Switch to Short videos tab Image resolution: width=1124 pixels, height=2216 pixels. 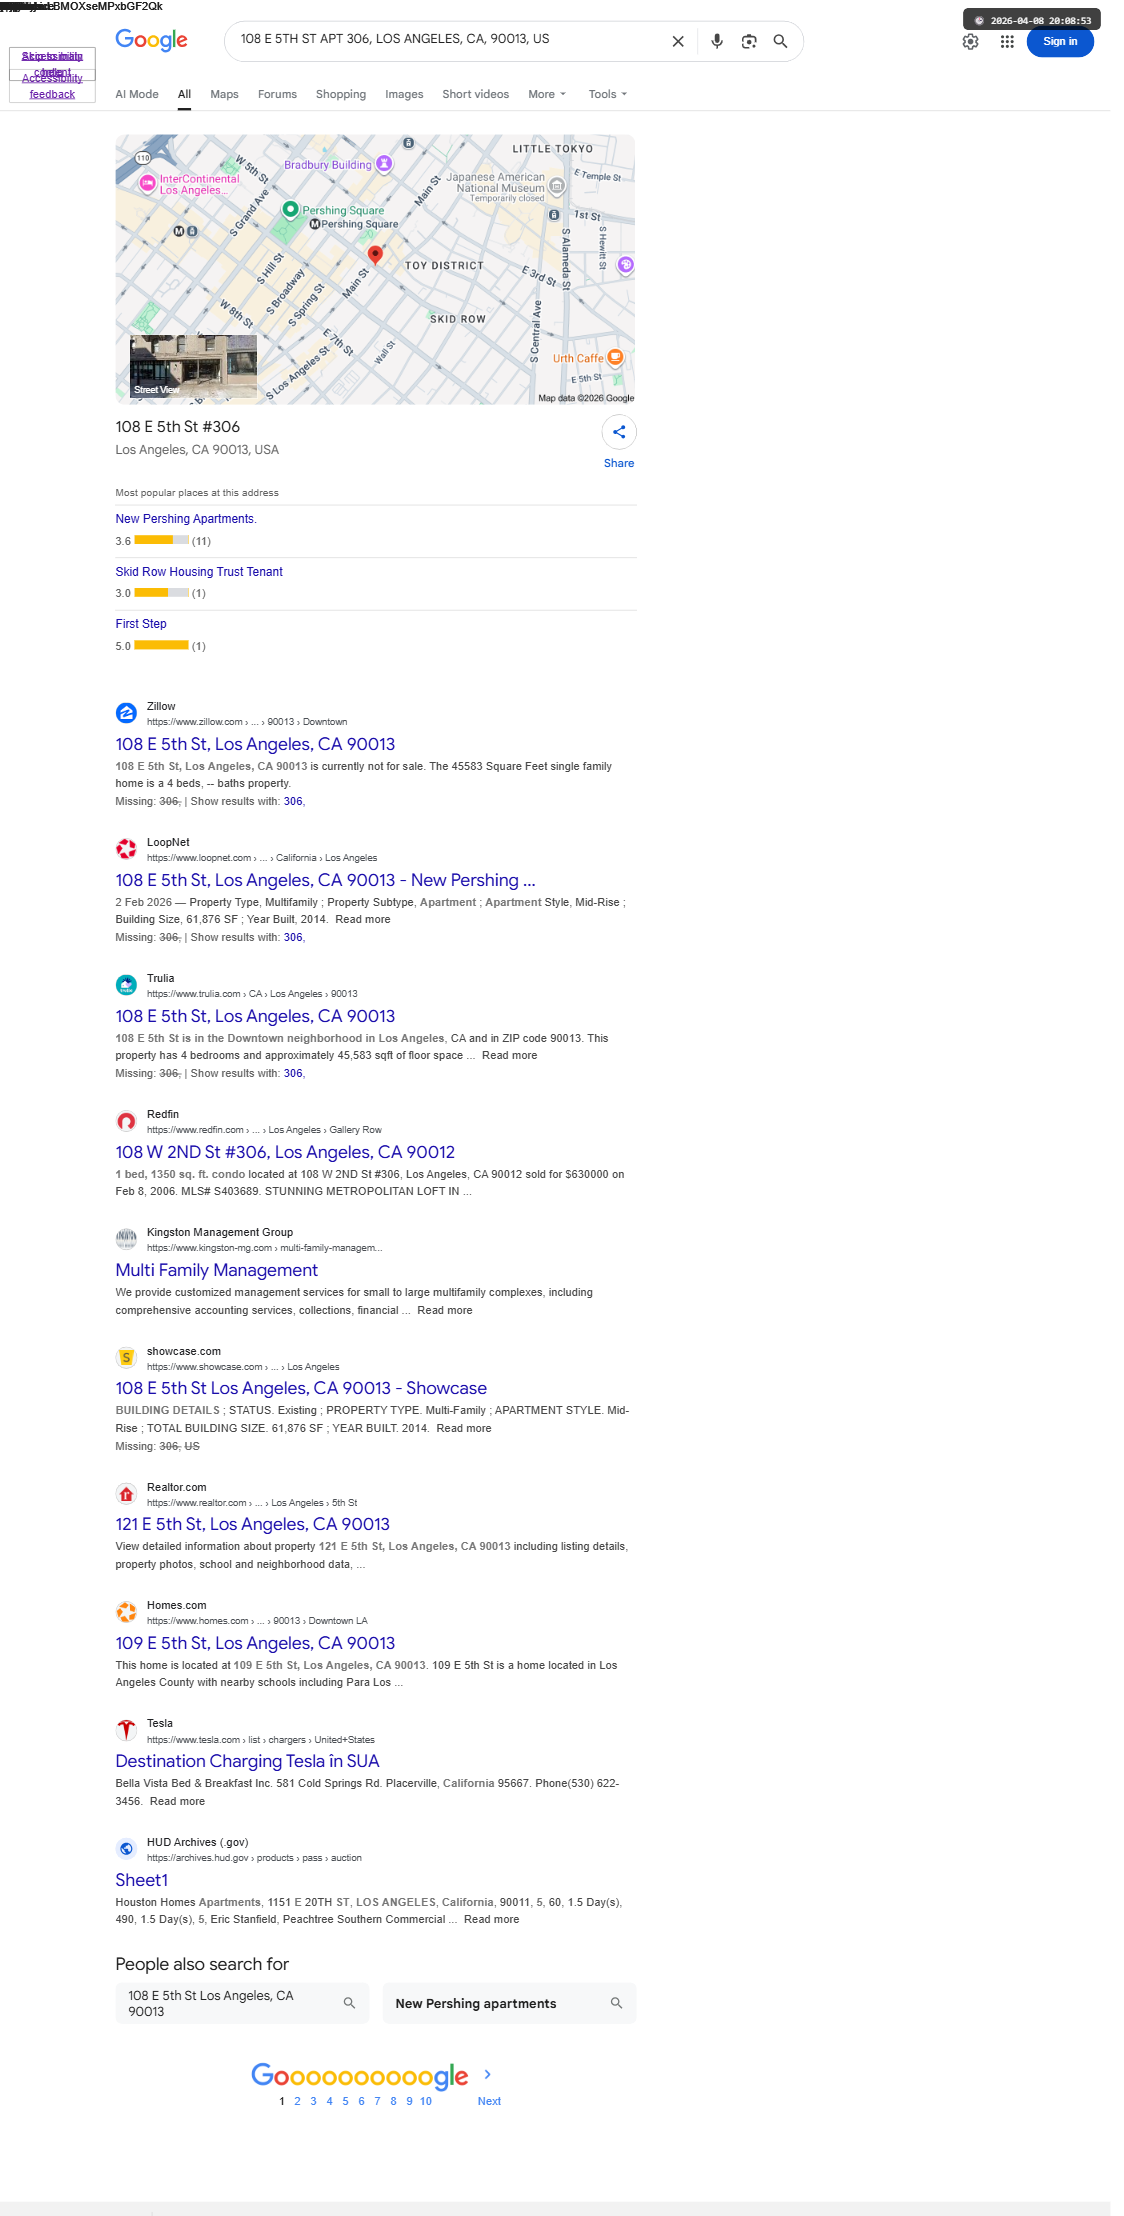point(476,94)
